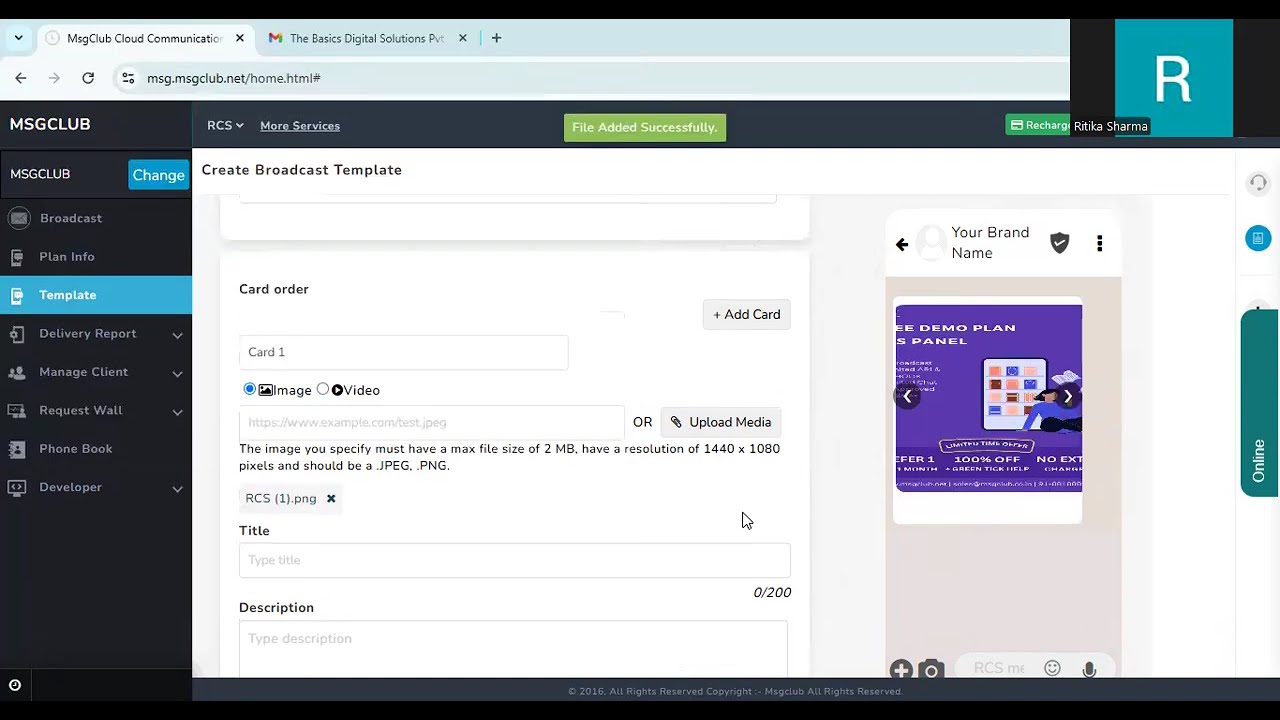Viewport: 1280px width, 720px height.
Task: Click the Manage Client people icon
Action: [x=17, y=372]
